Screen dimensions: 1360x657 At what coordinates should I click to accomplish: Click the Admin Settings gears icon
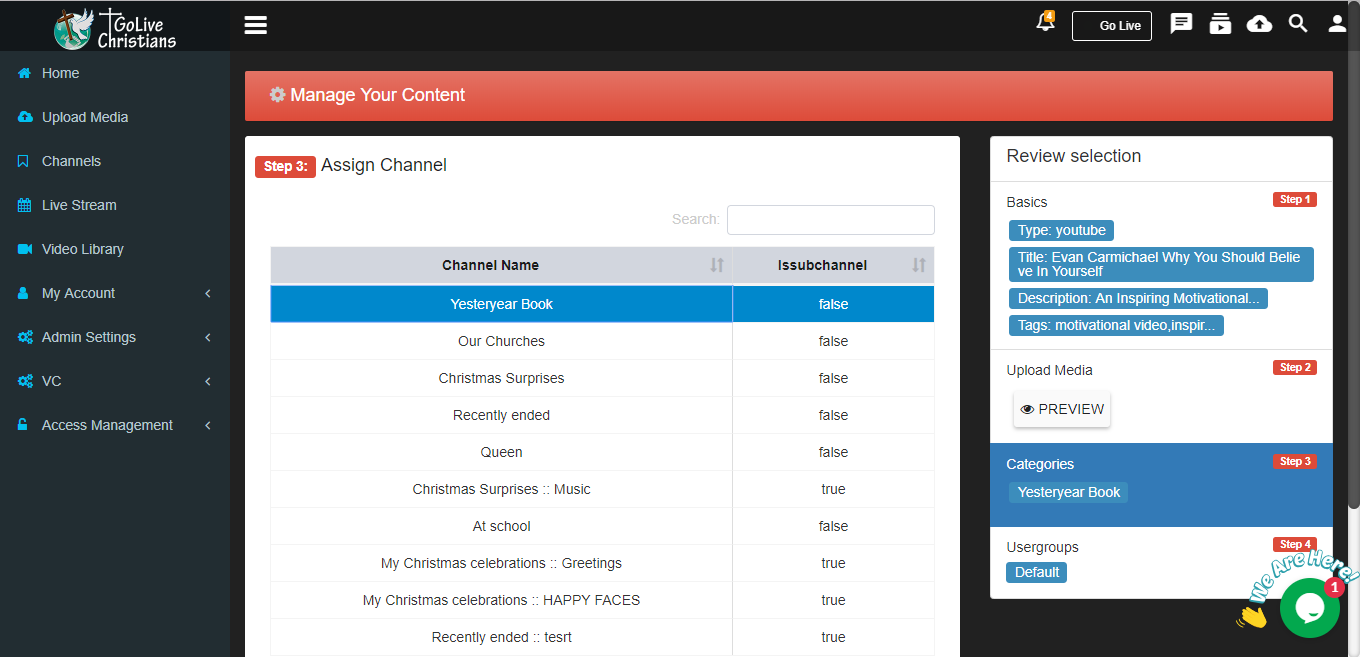25,337
